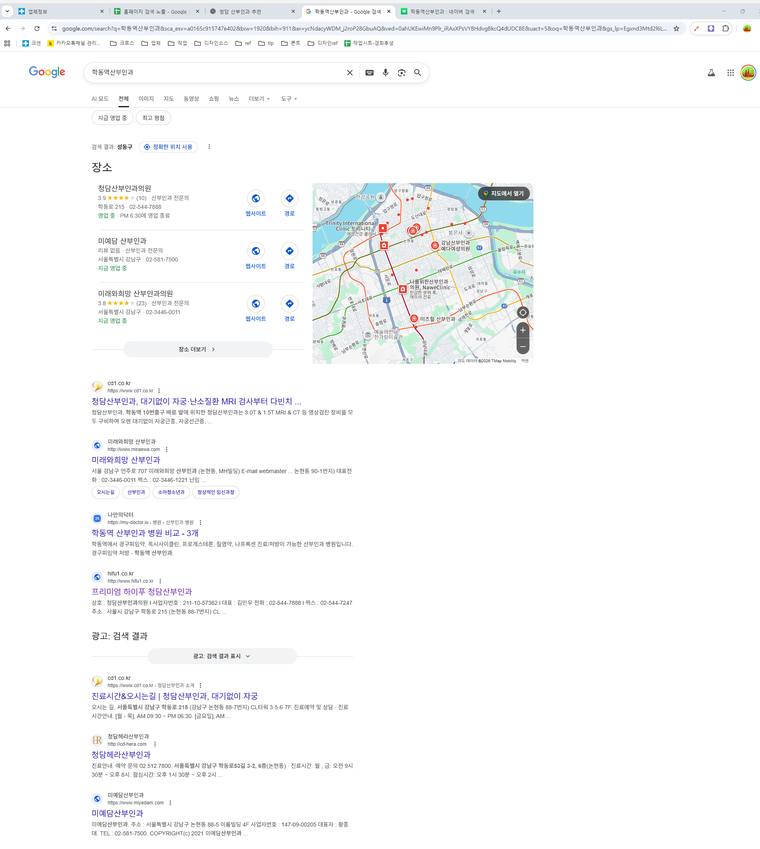This screenshot has height=849, width=760.
Task: Click 지도에서 열기 button on map
Action: (x=503, y=193)
